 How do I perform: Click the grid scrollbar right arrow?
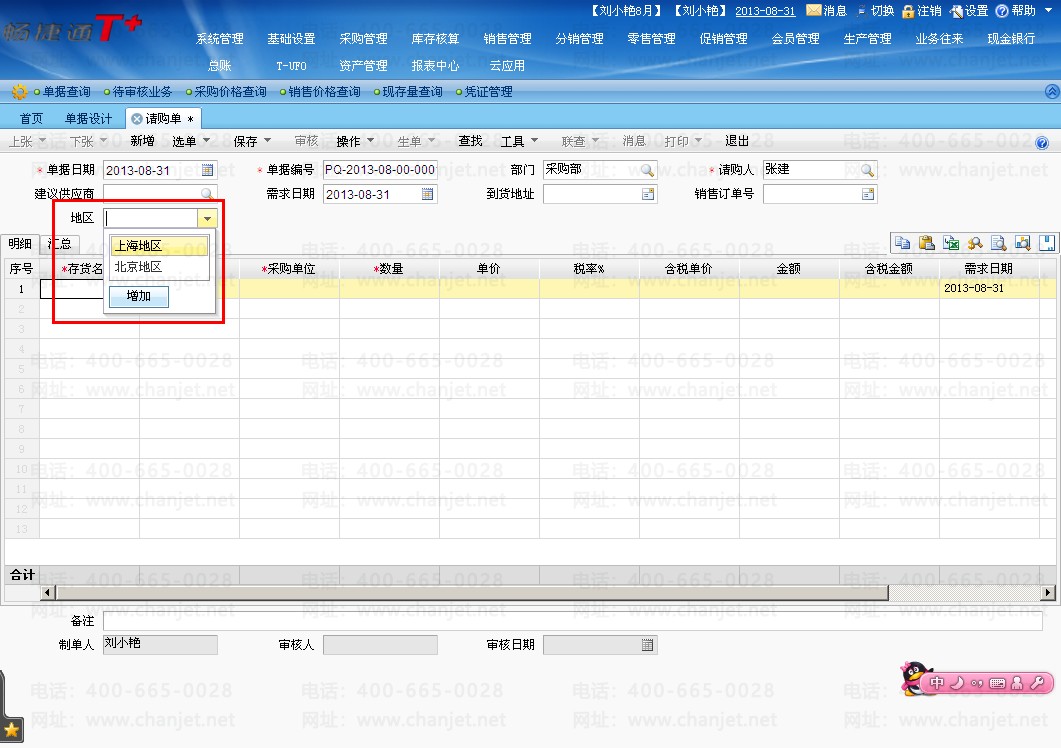point(1047,593)
